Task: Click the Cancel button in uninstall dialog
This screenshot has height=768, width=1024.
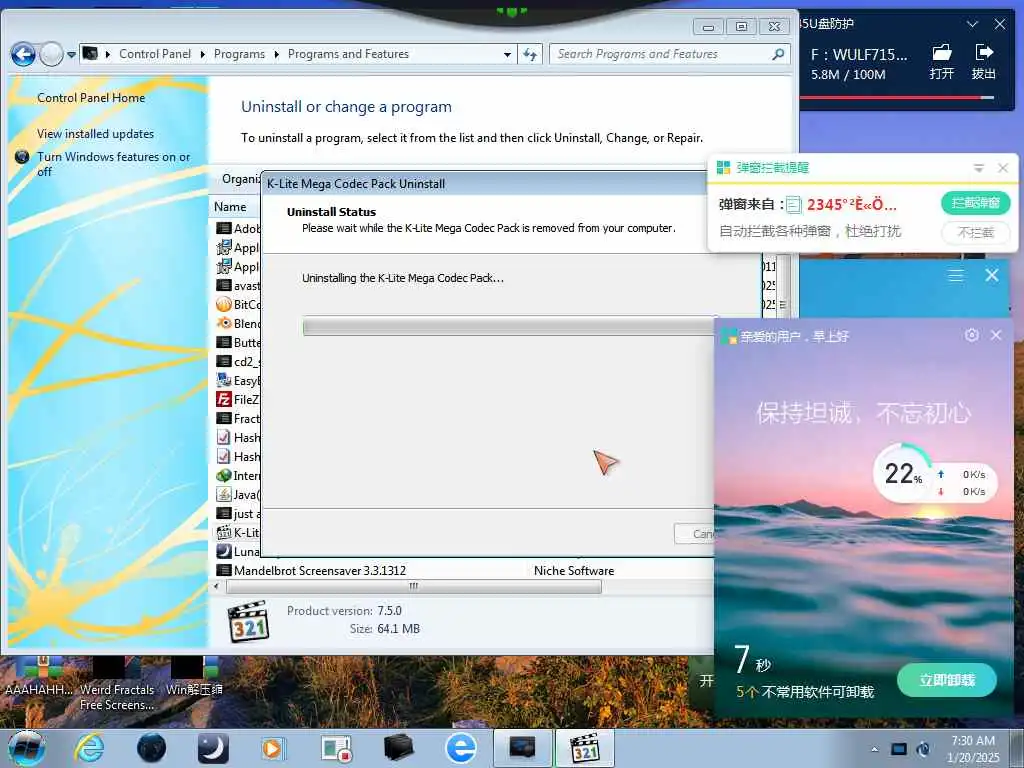Action: [695, 534]
